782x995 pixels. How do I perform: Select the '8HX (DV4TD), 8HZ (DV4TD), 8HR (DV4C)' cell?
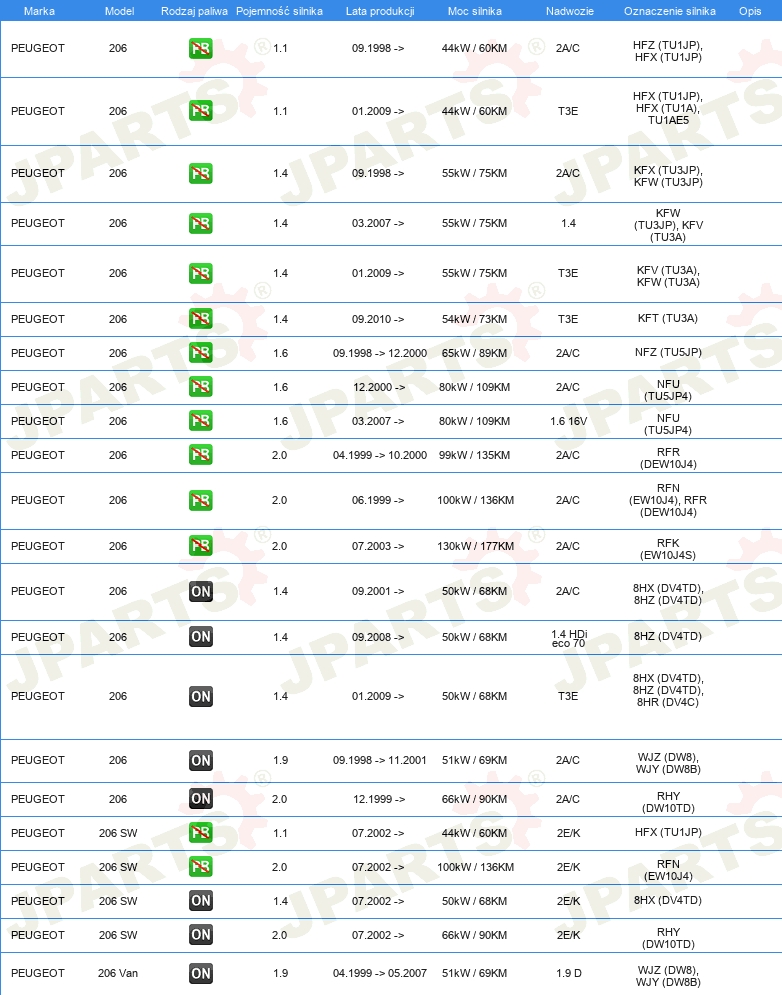[668, 690]
